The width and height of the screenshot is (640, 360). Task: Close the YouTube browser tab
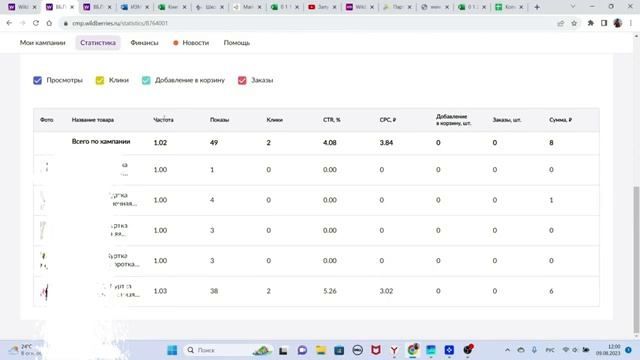334,7
